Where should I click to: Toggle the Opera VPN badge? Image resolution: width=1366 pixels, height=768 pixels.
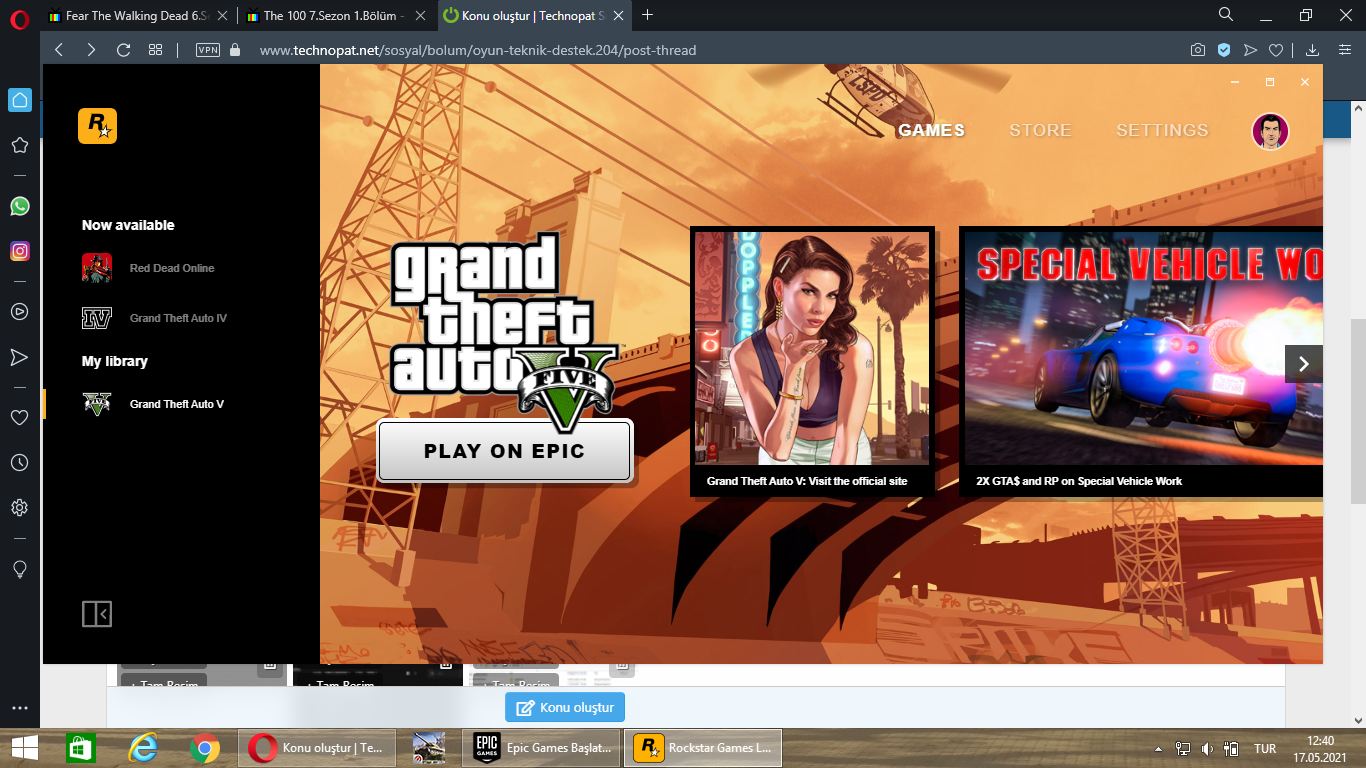pos(208,50)
